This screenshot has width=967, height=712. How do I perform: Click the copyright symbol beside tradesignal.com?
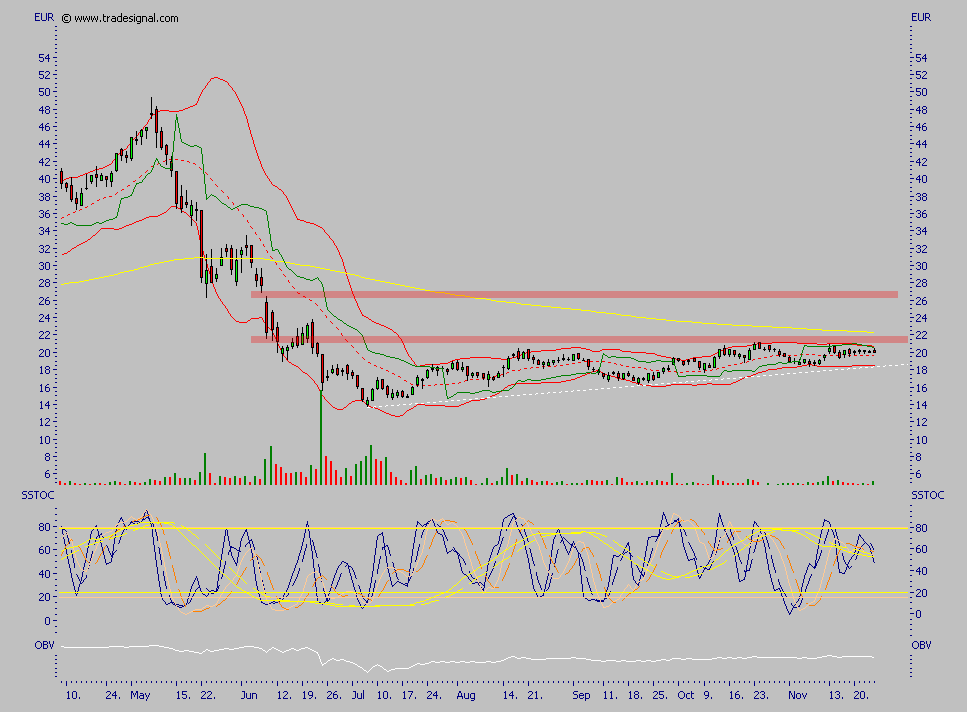tap(66, 18)
